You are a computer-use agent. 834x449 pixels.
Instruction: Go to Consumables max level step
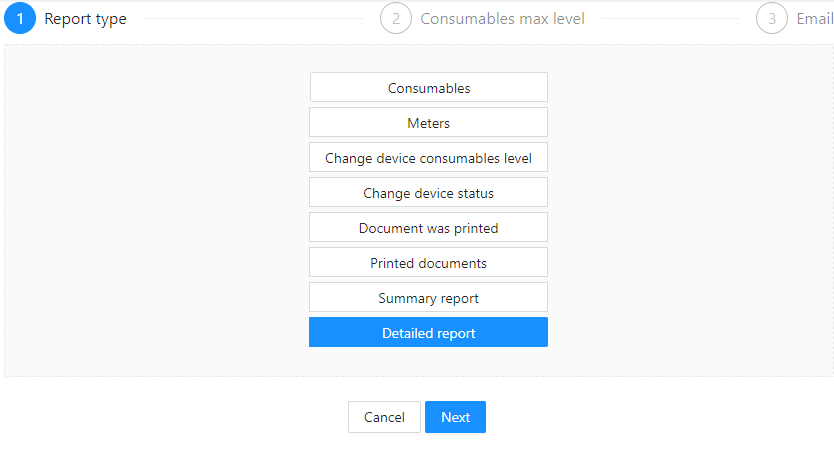502,19
